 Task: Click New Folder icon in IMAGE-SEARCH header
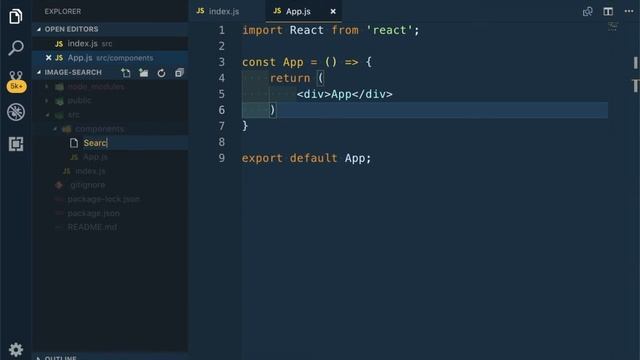144,73
